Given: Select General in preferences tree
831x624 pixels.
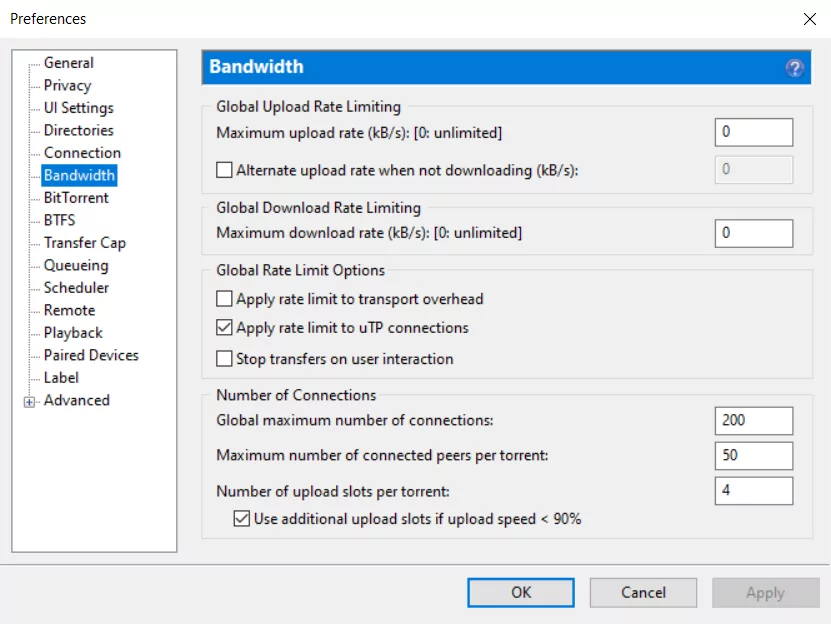Looking at the screenshot, I should 69,63.
